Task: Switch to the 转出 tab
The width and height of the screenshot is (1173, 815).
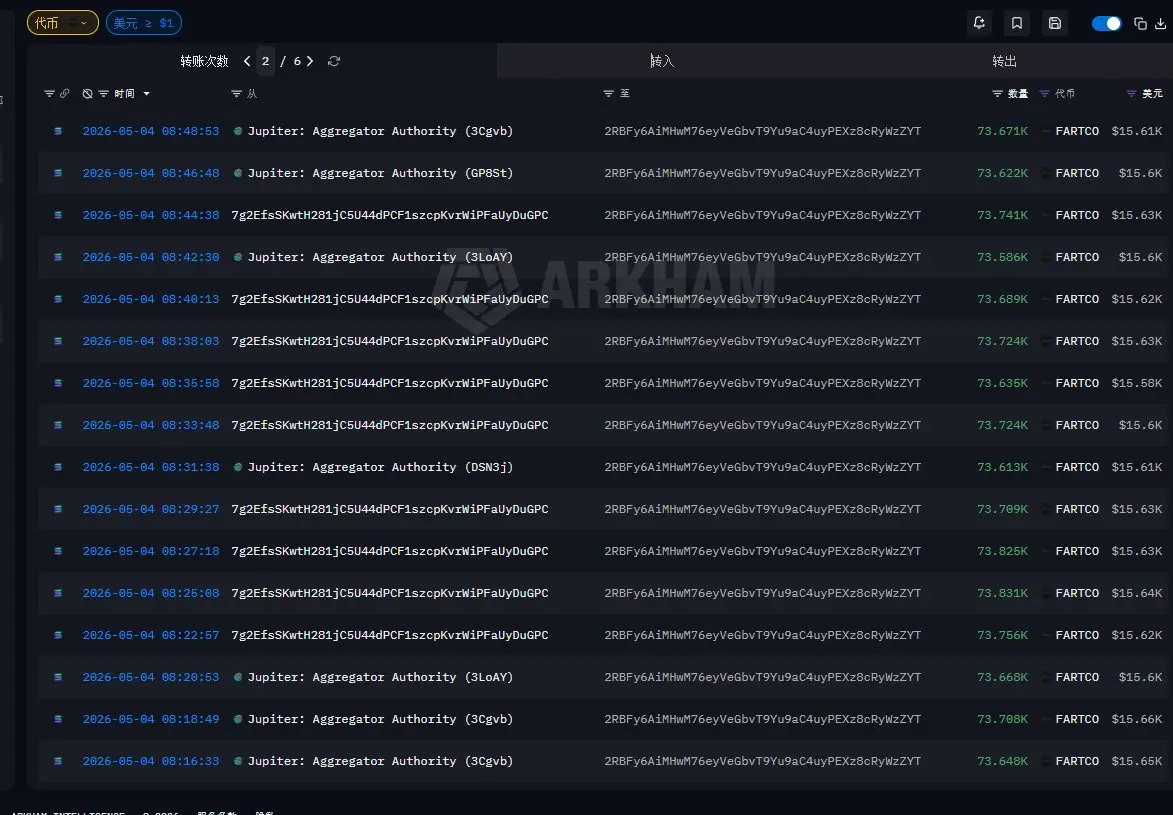Action: pyautogui.click(x=1004, y=61)
